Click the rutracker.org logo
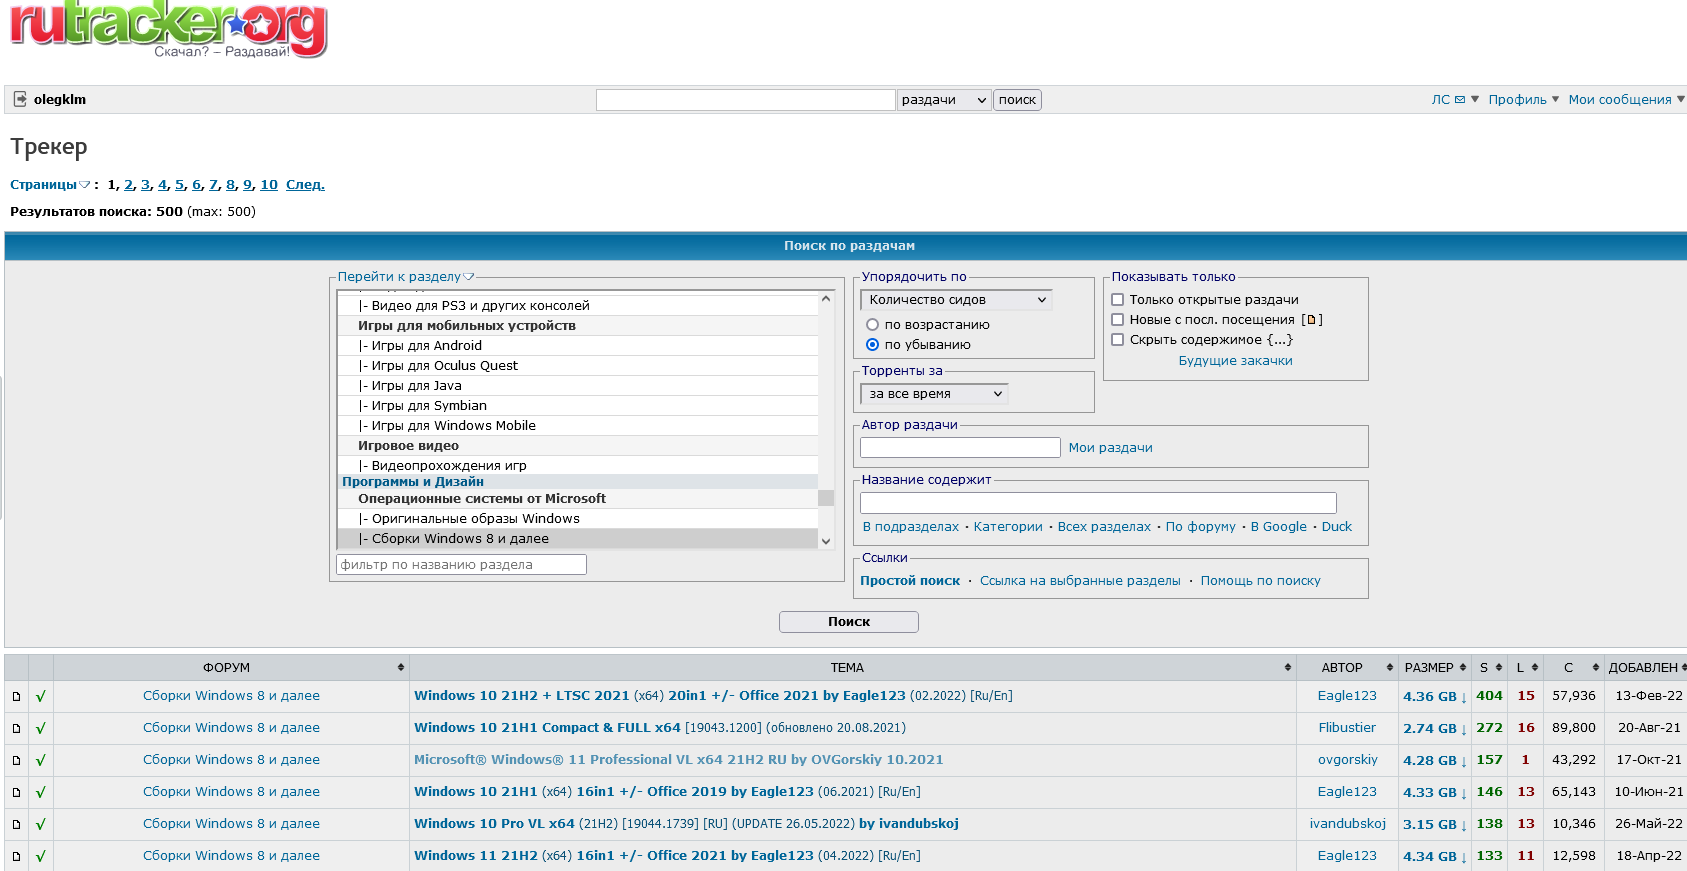The width and height of the screenshot is (1687, 871). 168,28
